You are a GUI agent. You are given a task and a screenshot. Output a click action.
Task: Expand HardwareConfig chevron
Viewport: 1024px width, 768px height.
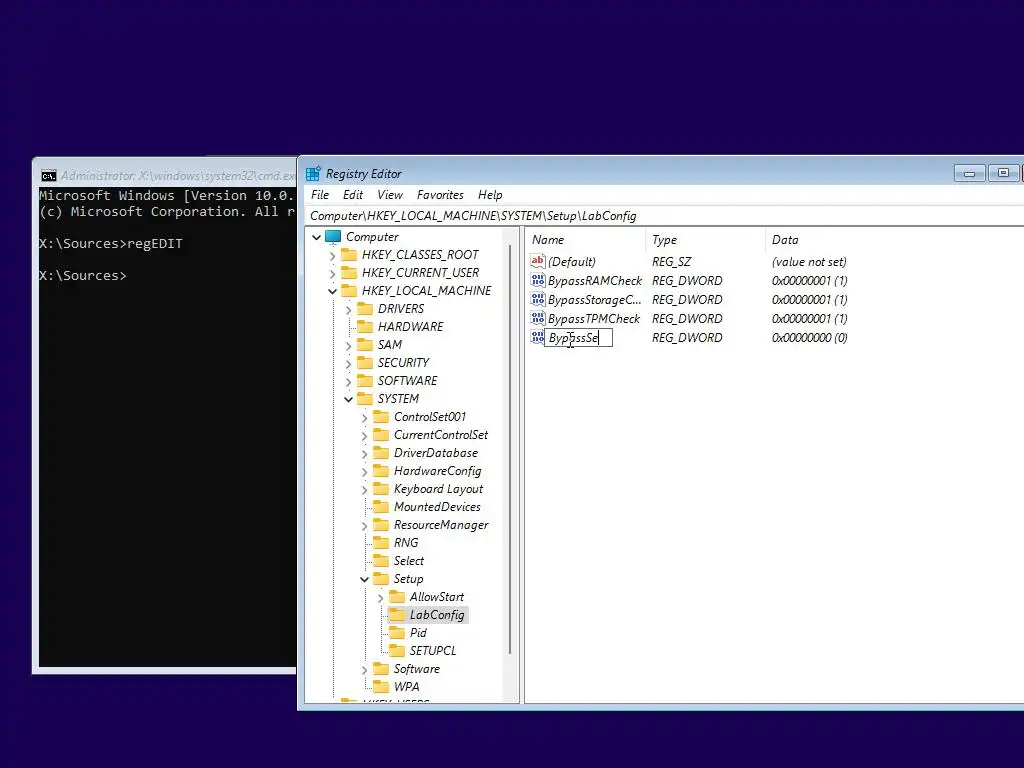364,472
